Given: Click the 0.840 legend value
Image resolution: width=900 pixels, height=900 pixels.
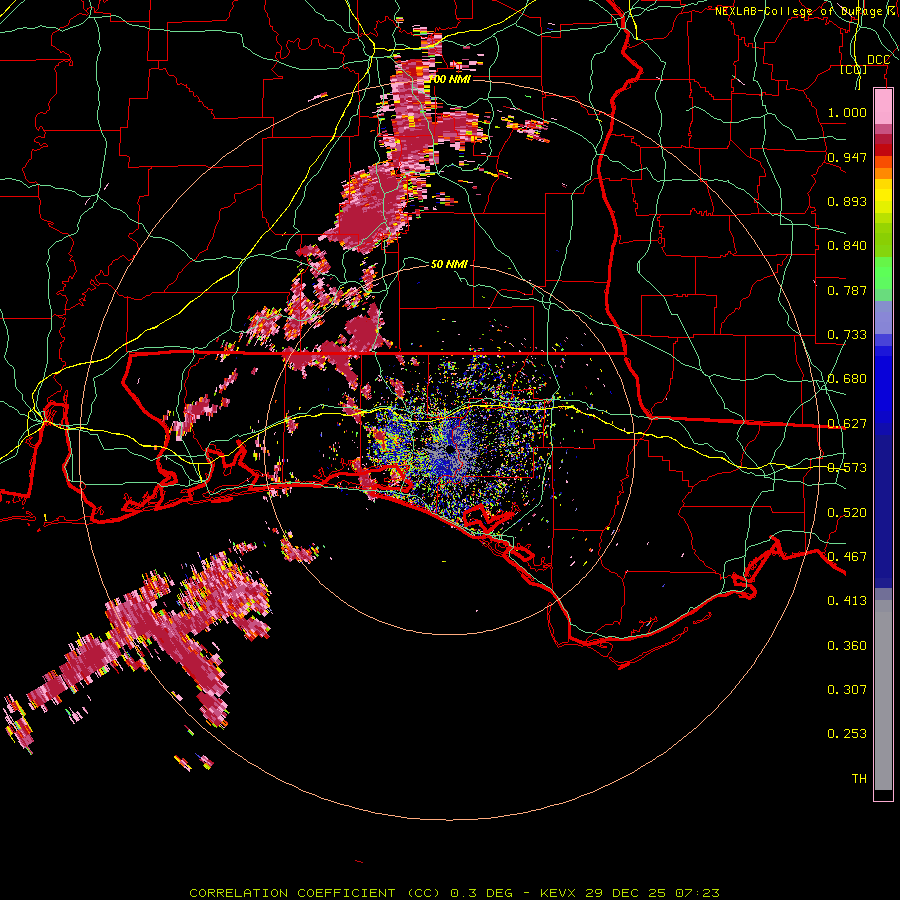Looking at the screenshot, I should click(x=847, y=246).
